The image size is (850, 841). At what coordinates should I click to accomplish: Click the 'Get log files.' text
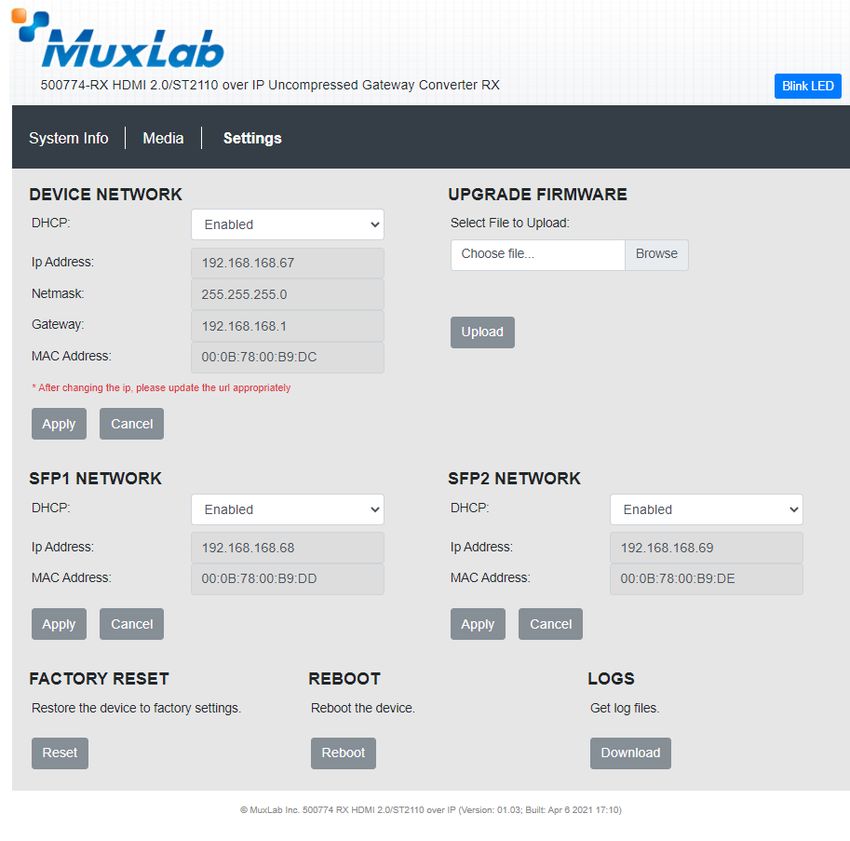(x=624, y=708)
